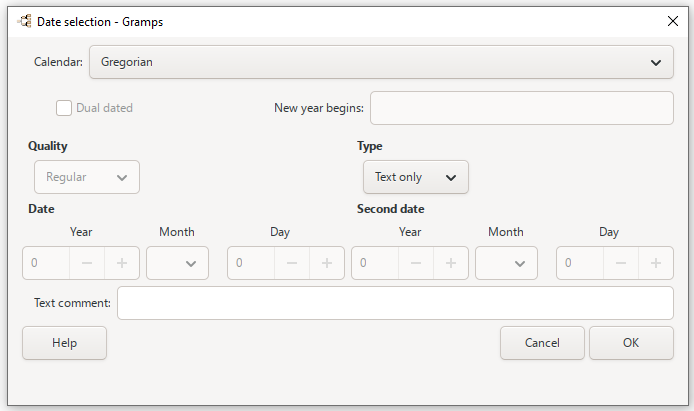Increment the first date Day value
This screenshot has width=694, height=411.
pyautogui.click(x=327, y=263)
